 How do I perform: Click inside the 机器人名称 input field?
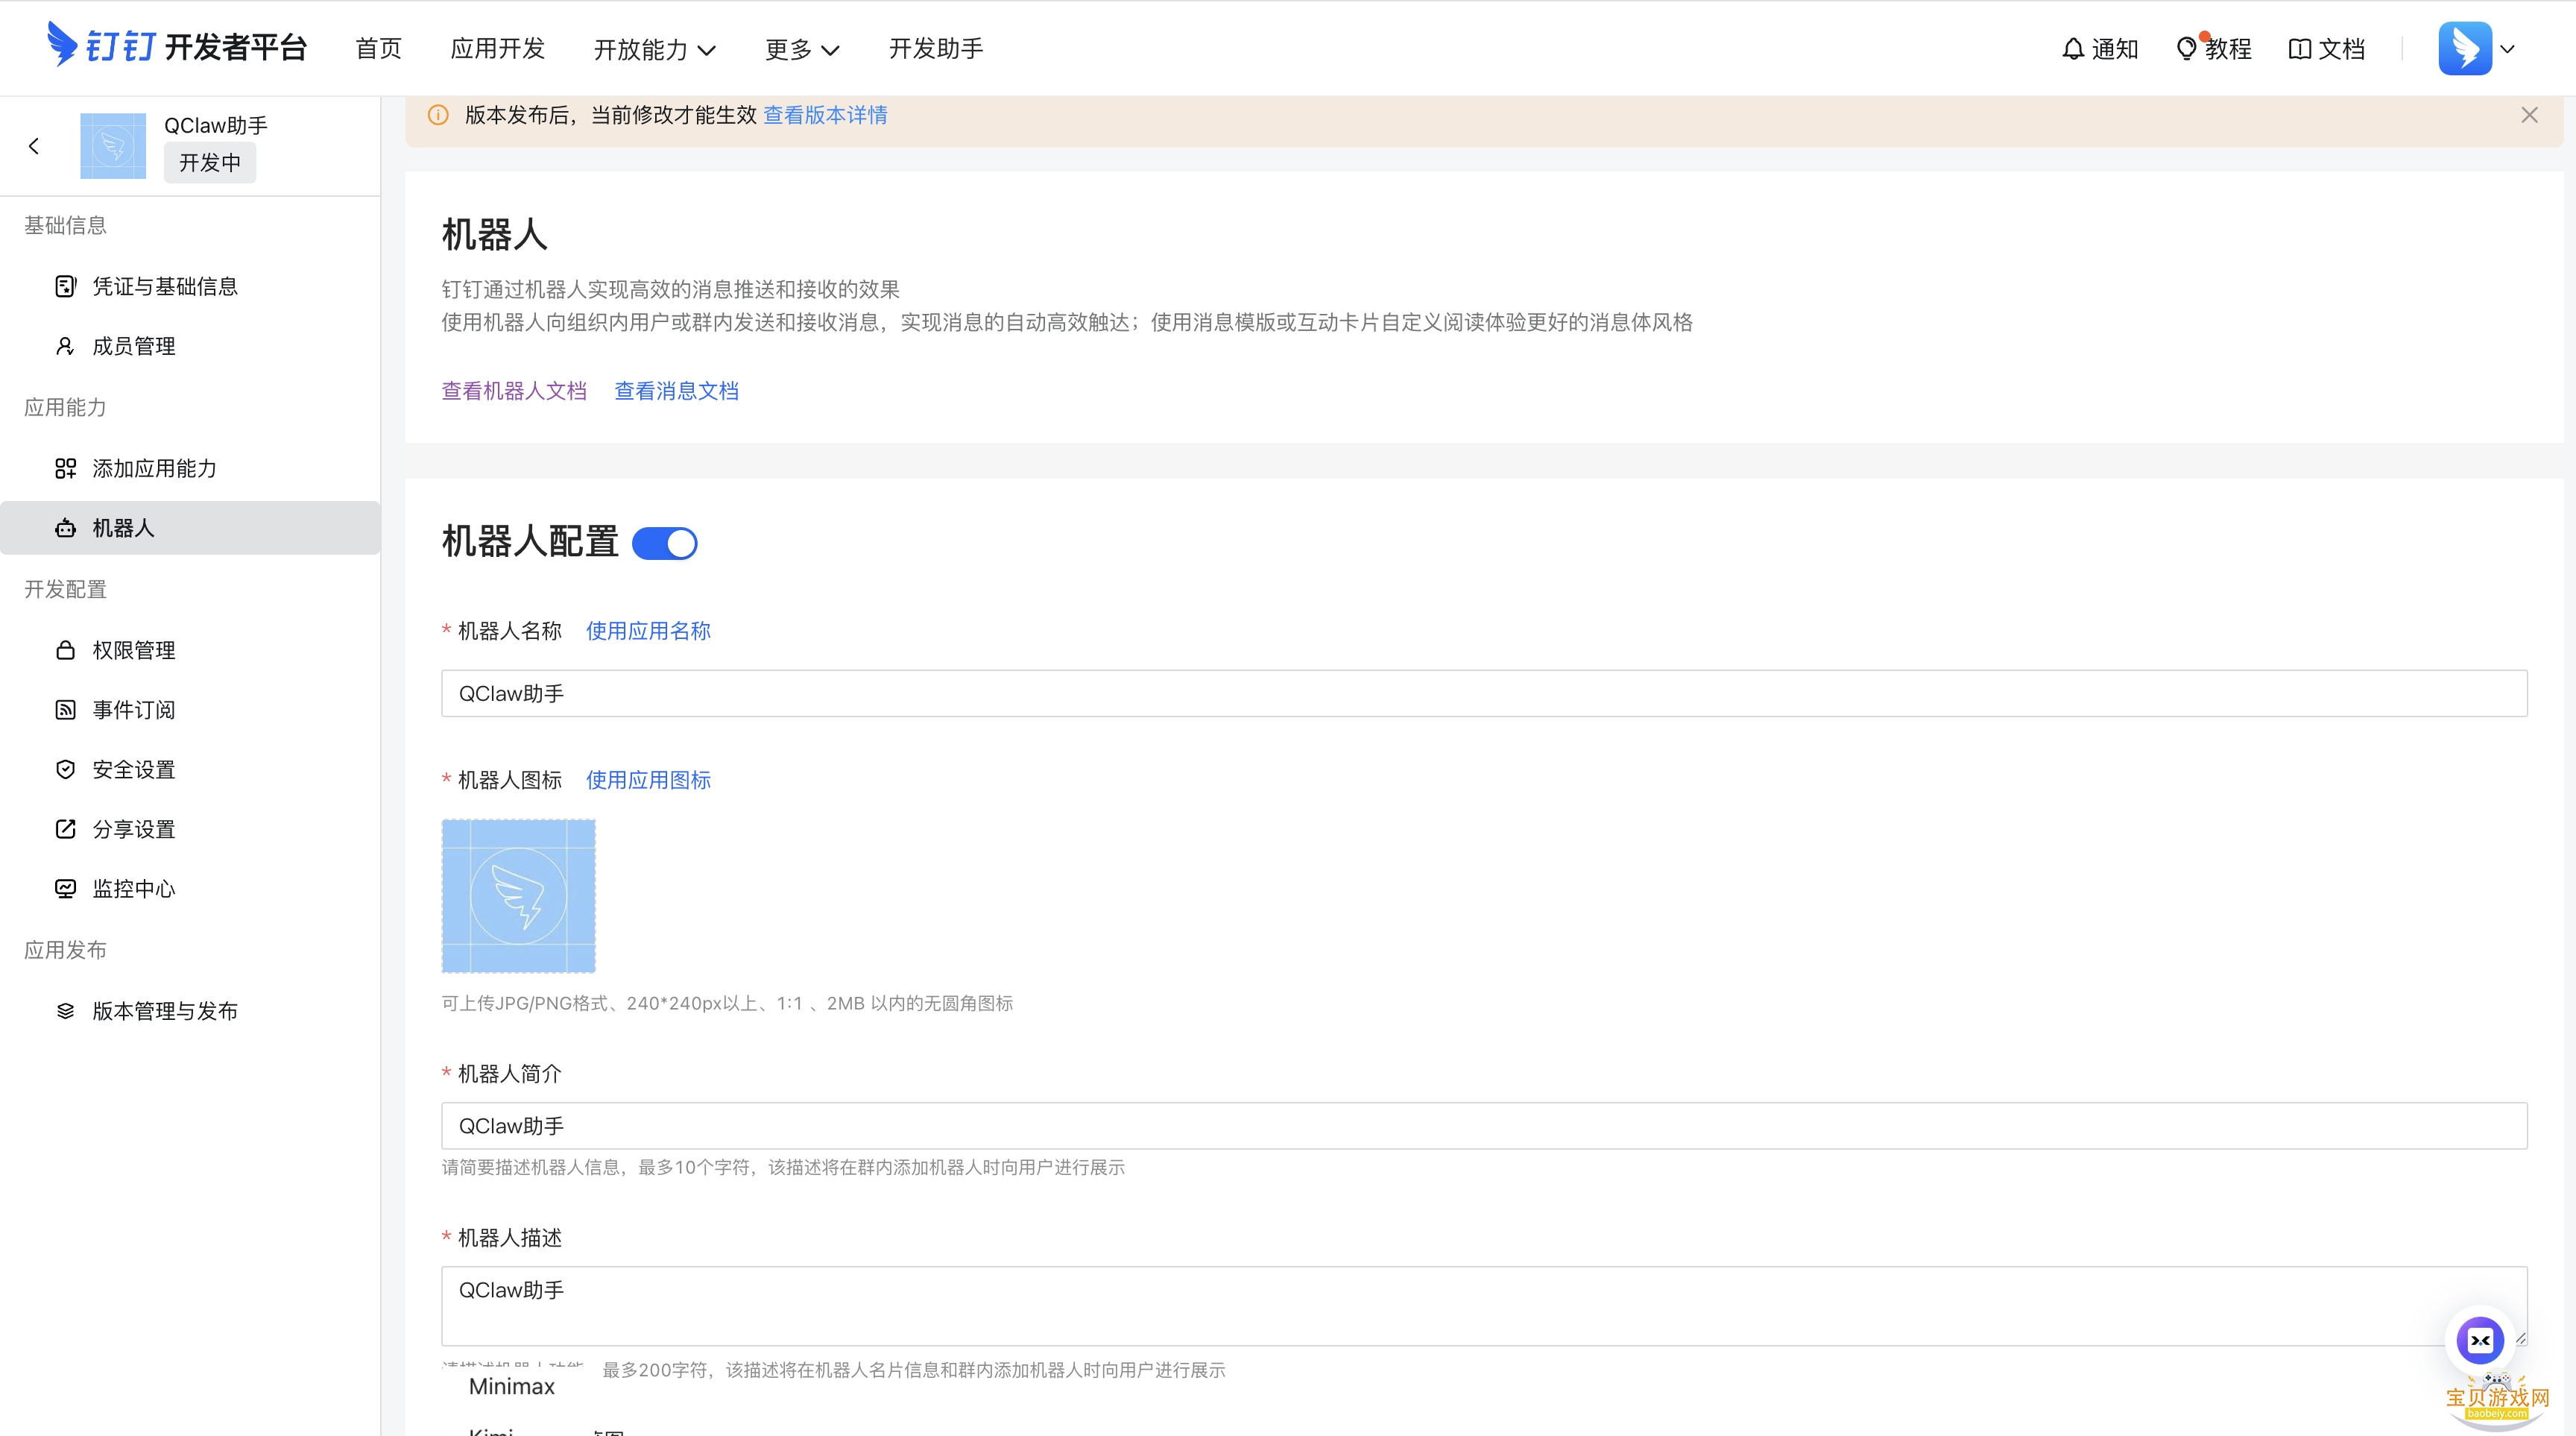click(x=1000, y=693)
